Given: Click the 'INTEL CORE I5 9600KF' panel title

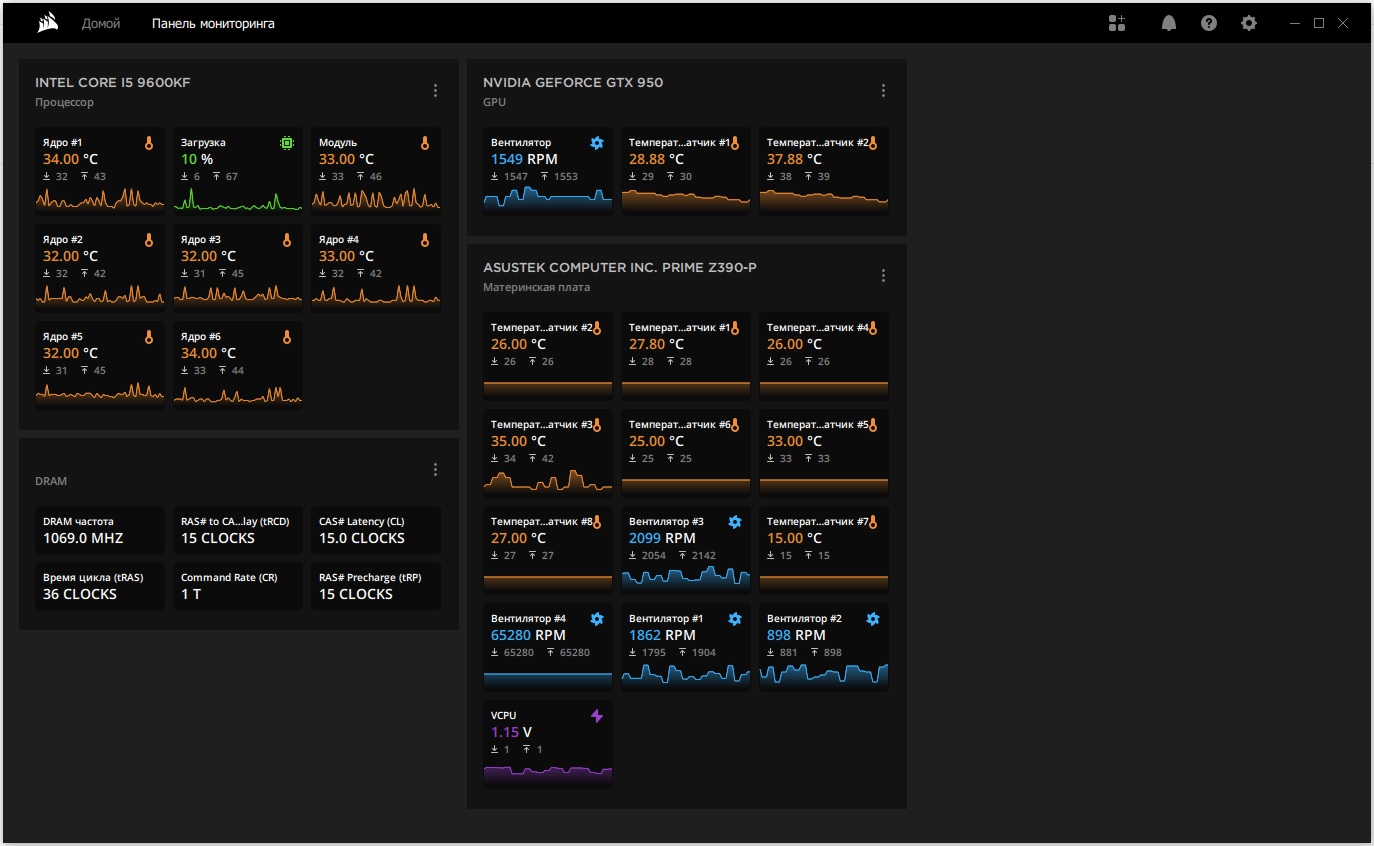Looking at the screenshot, I should coord(112,83).
